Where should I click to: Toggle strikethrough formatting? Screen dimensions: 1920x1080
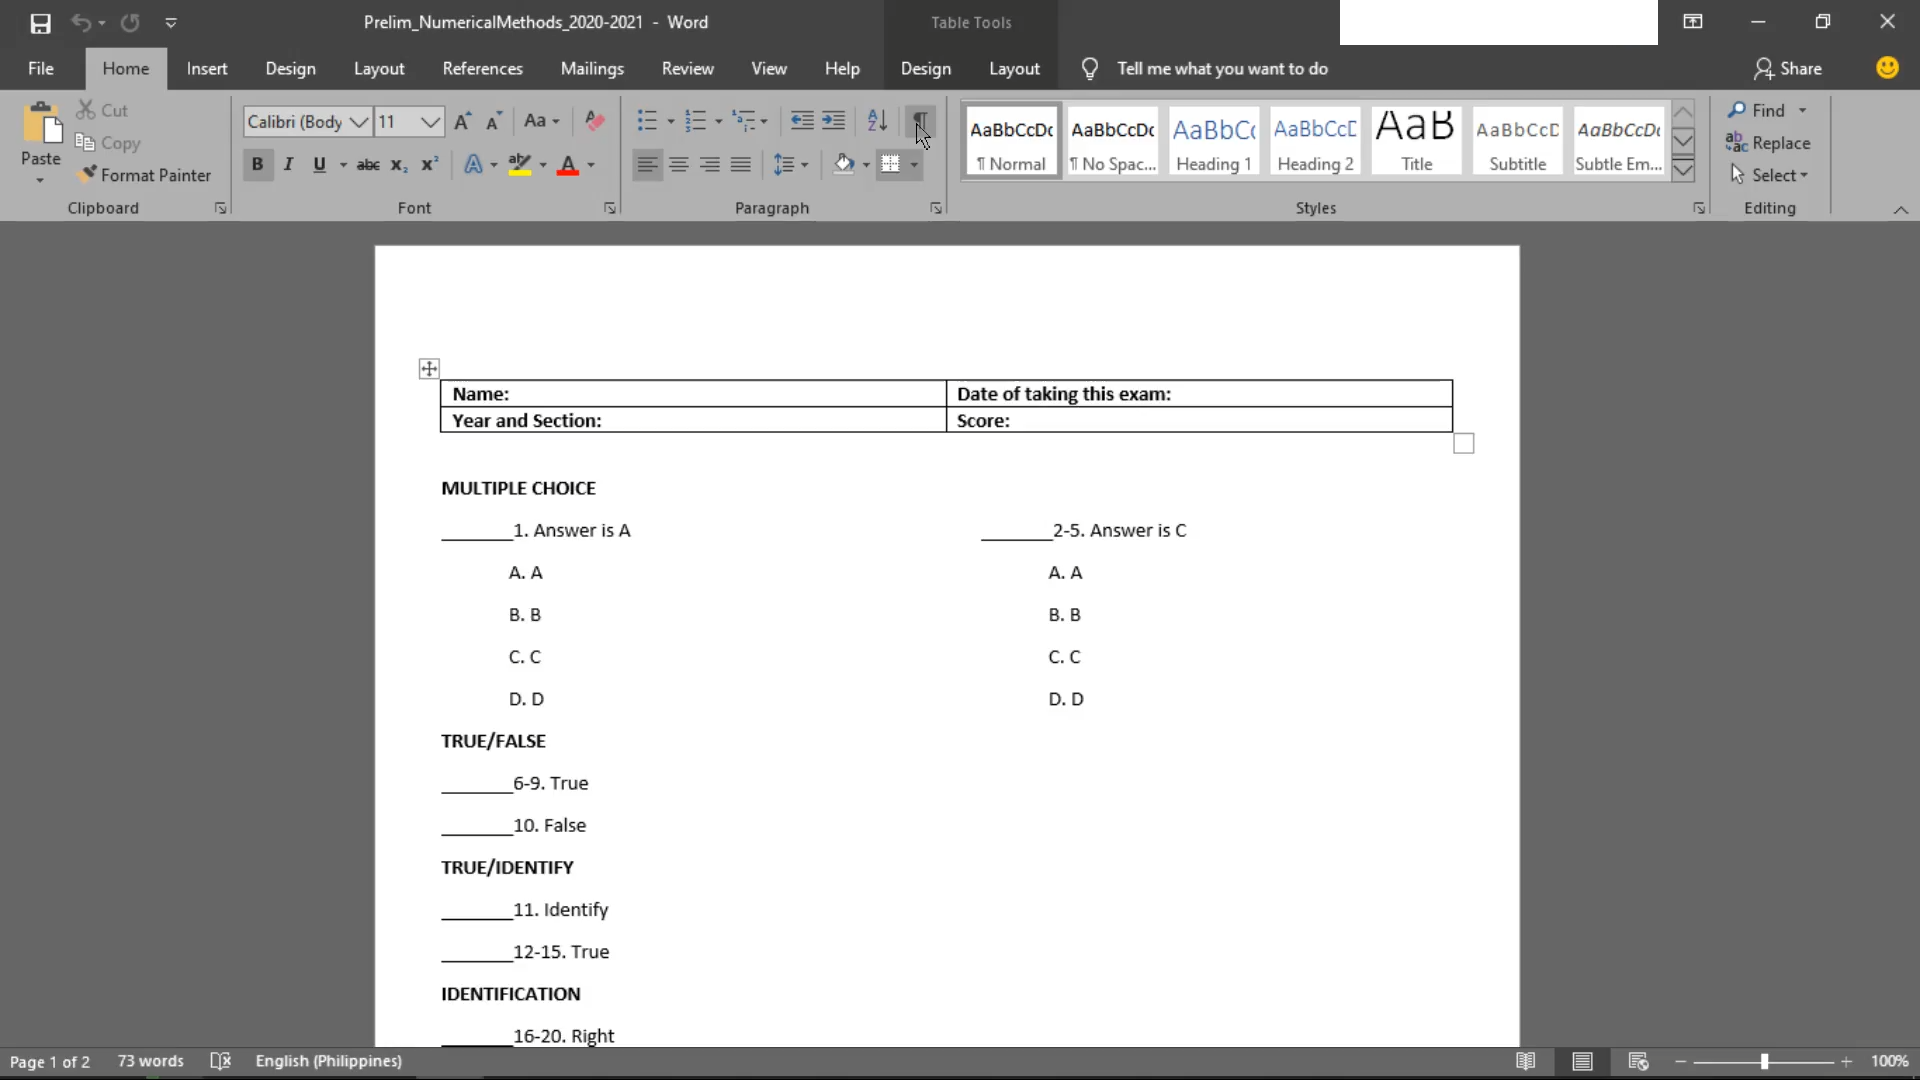pyautogui.click(x=368, y=165)
